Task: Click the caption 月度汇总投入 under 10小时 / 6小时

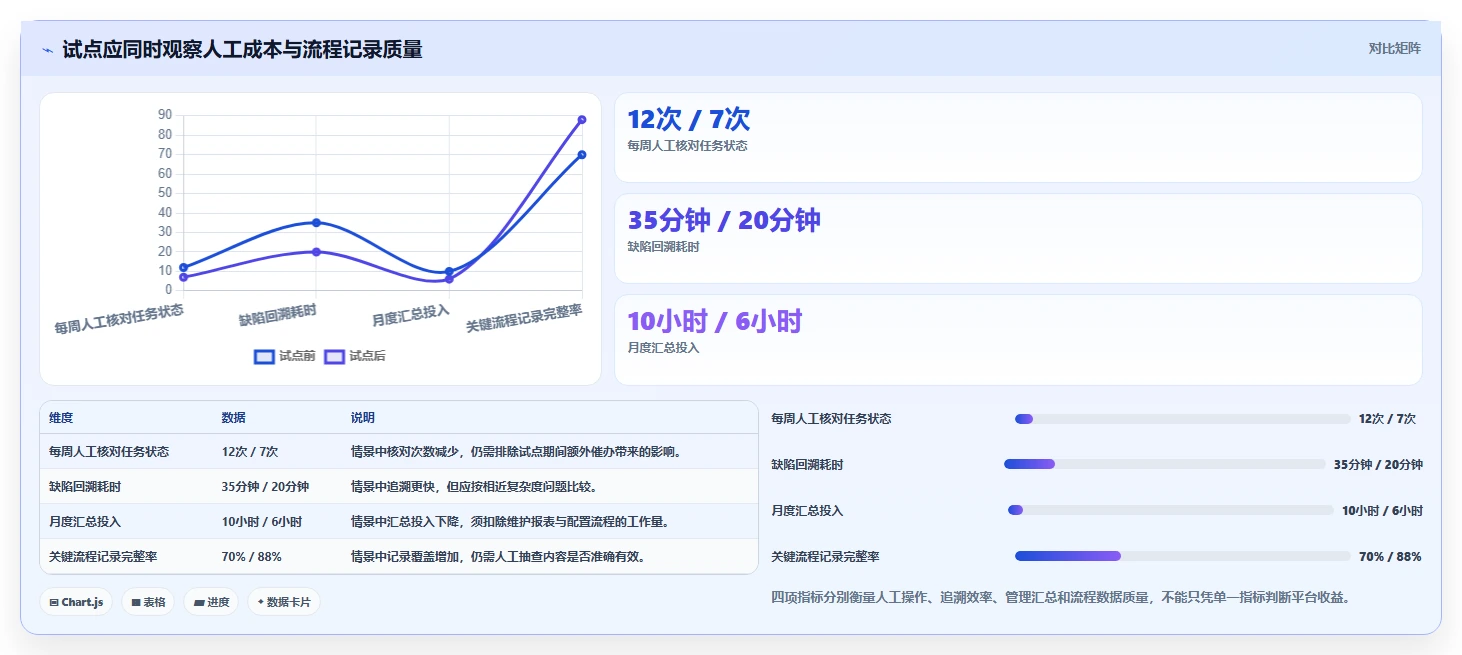Action: 663,348
